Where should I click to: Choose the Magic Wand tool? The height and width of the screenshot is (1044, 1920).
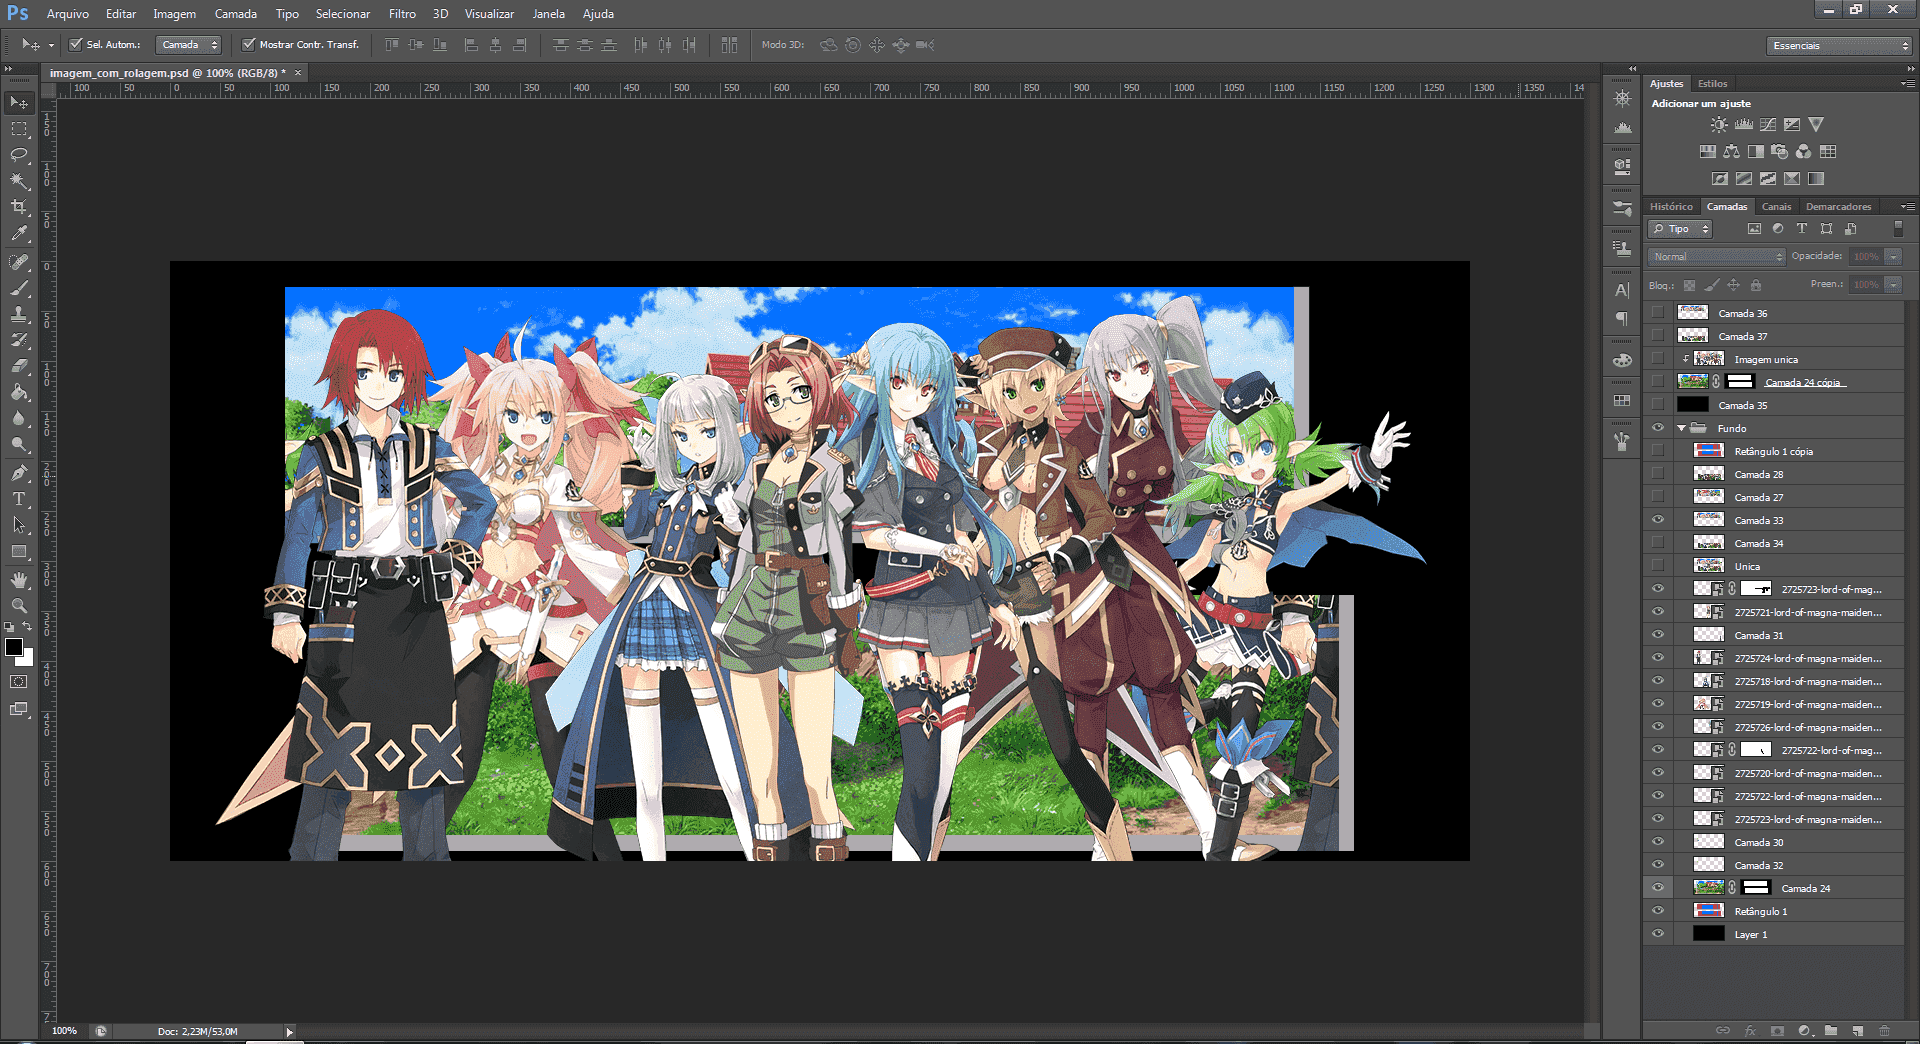[x=19, y=181]
